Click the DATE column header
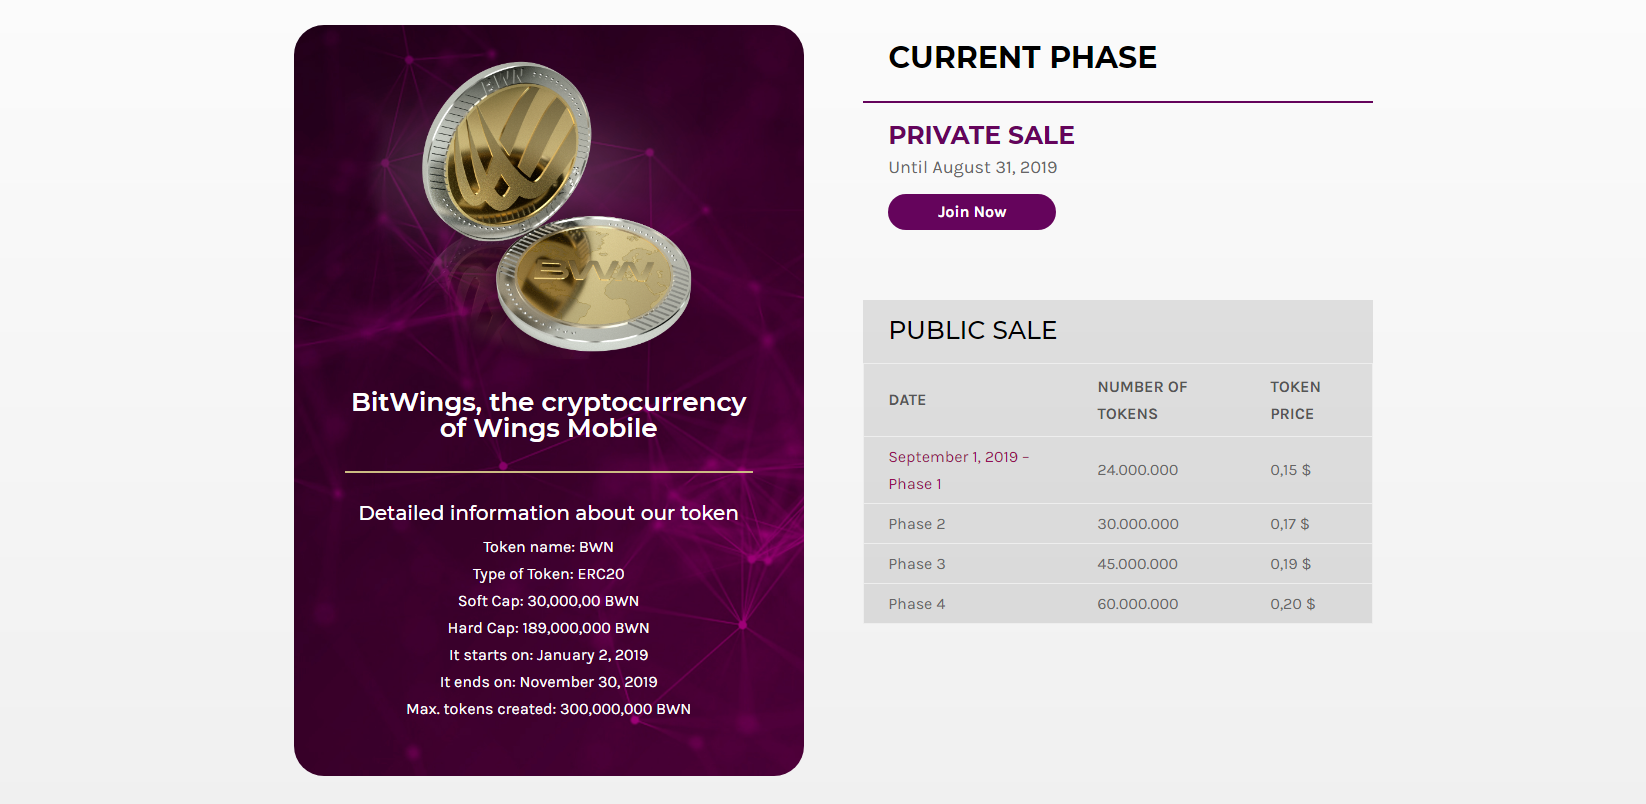The width and height of the screenshot is (1646, 804). (907, 400)
